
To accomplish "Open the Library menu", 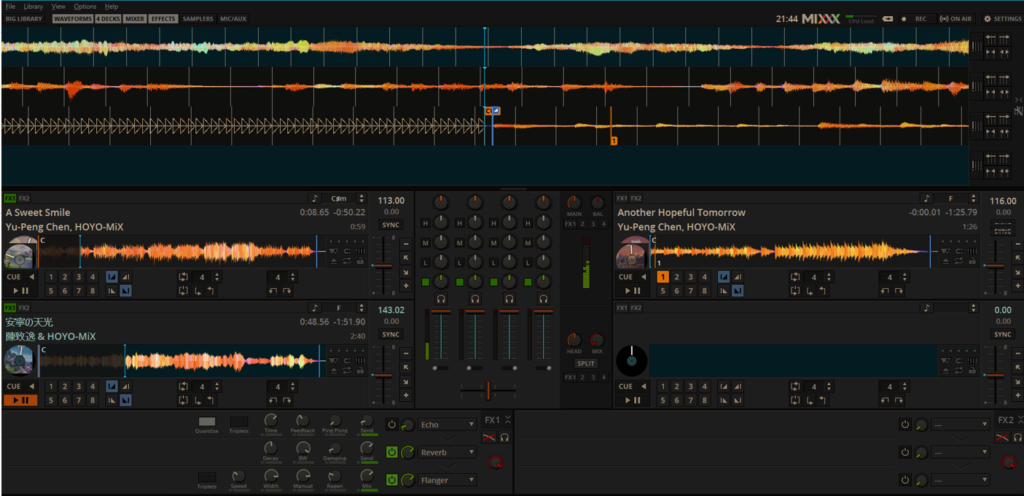I will [33, 6].
